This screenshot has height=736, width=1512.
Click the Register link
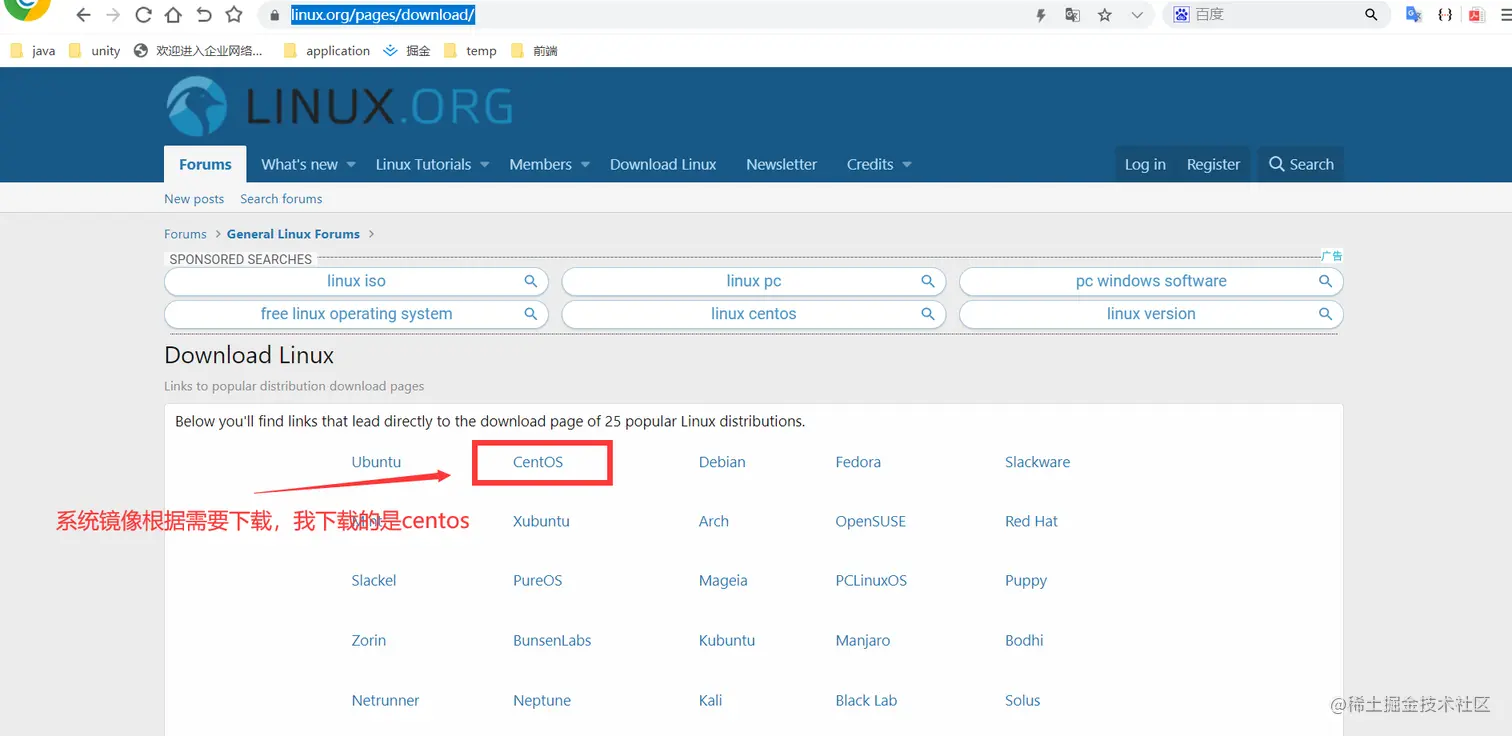click(1213, 164)
